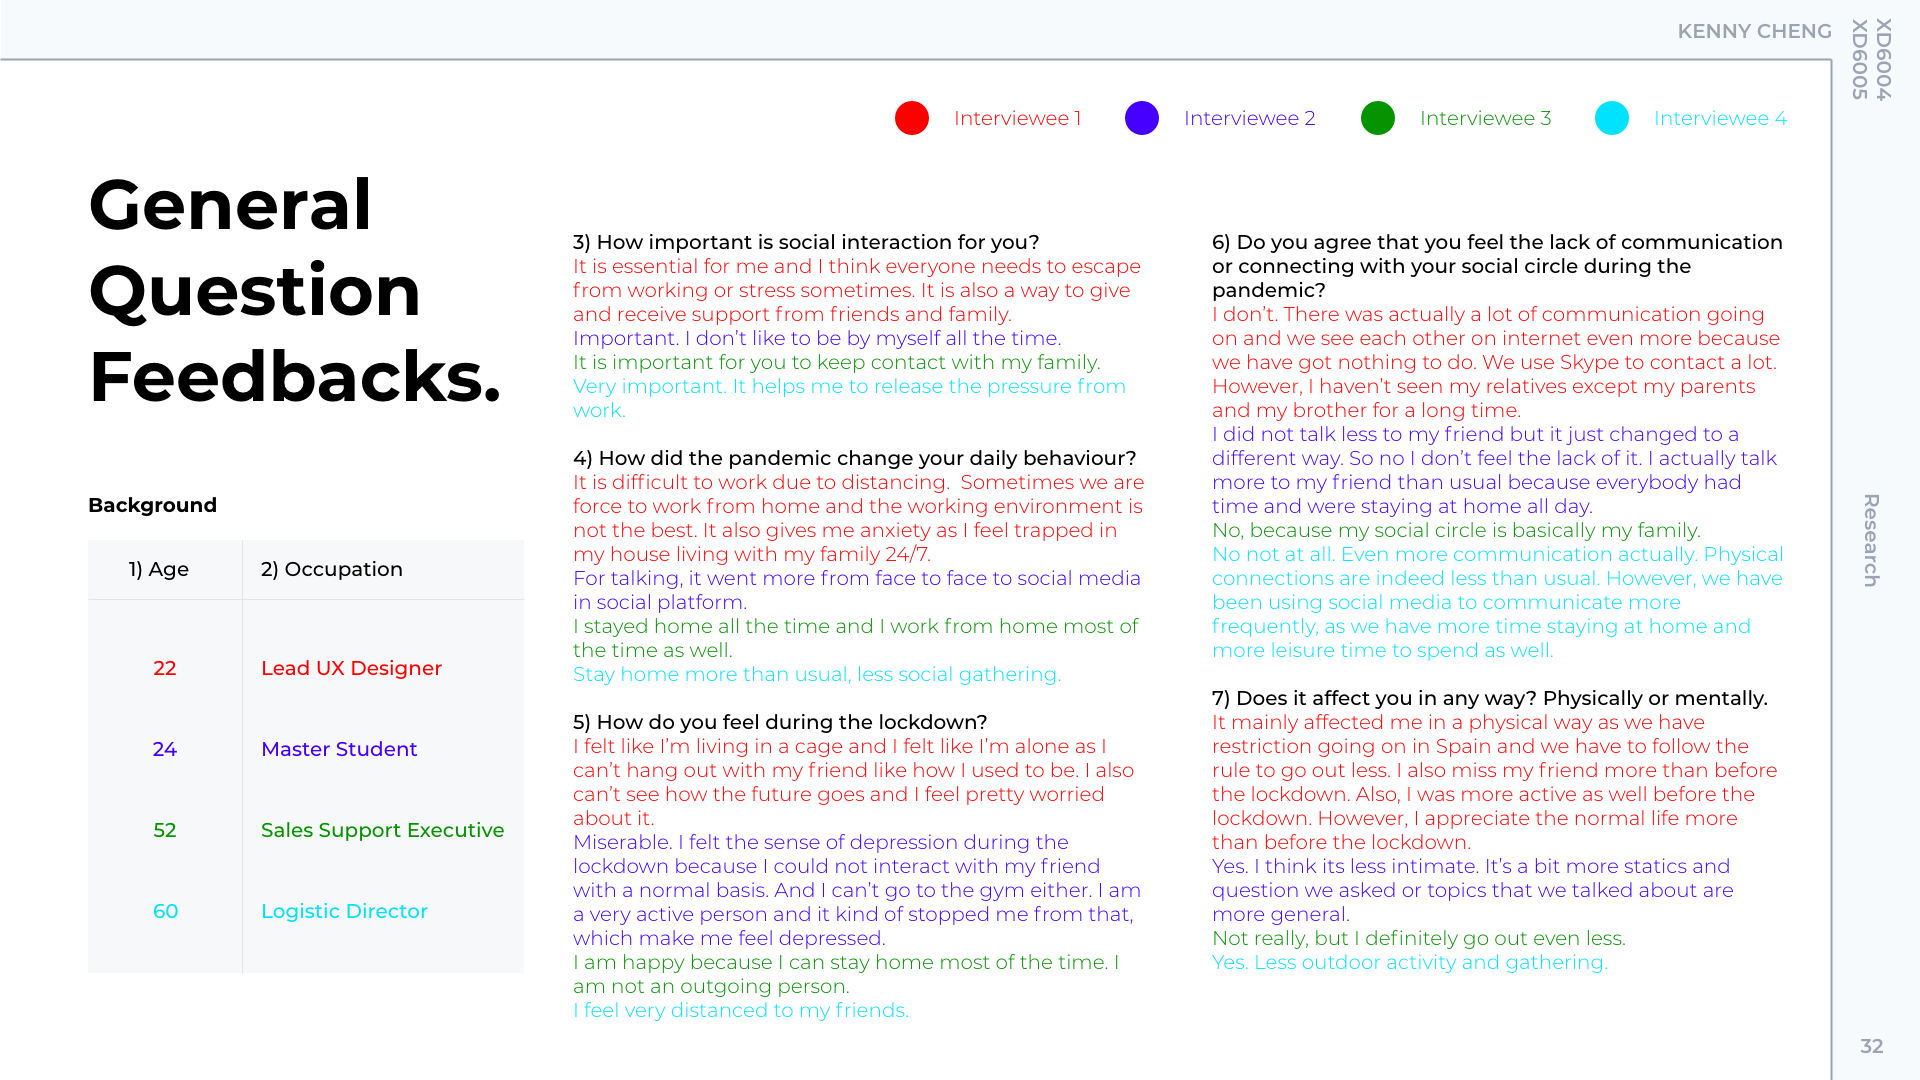This screenshot has width=1920, height=1080.
Task: Click answer 'I am happy because I can stay home'
Action: click(x=846, y=974)
